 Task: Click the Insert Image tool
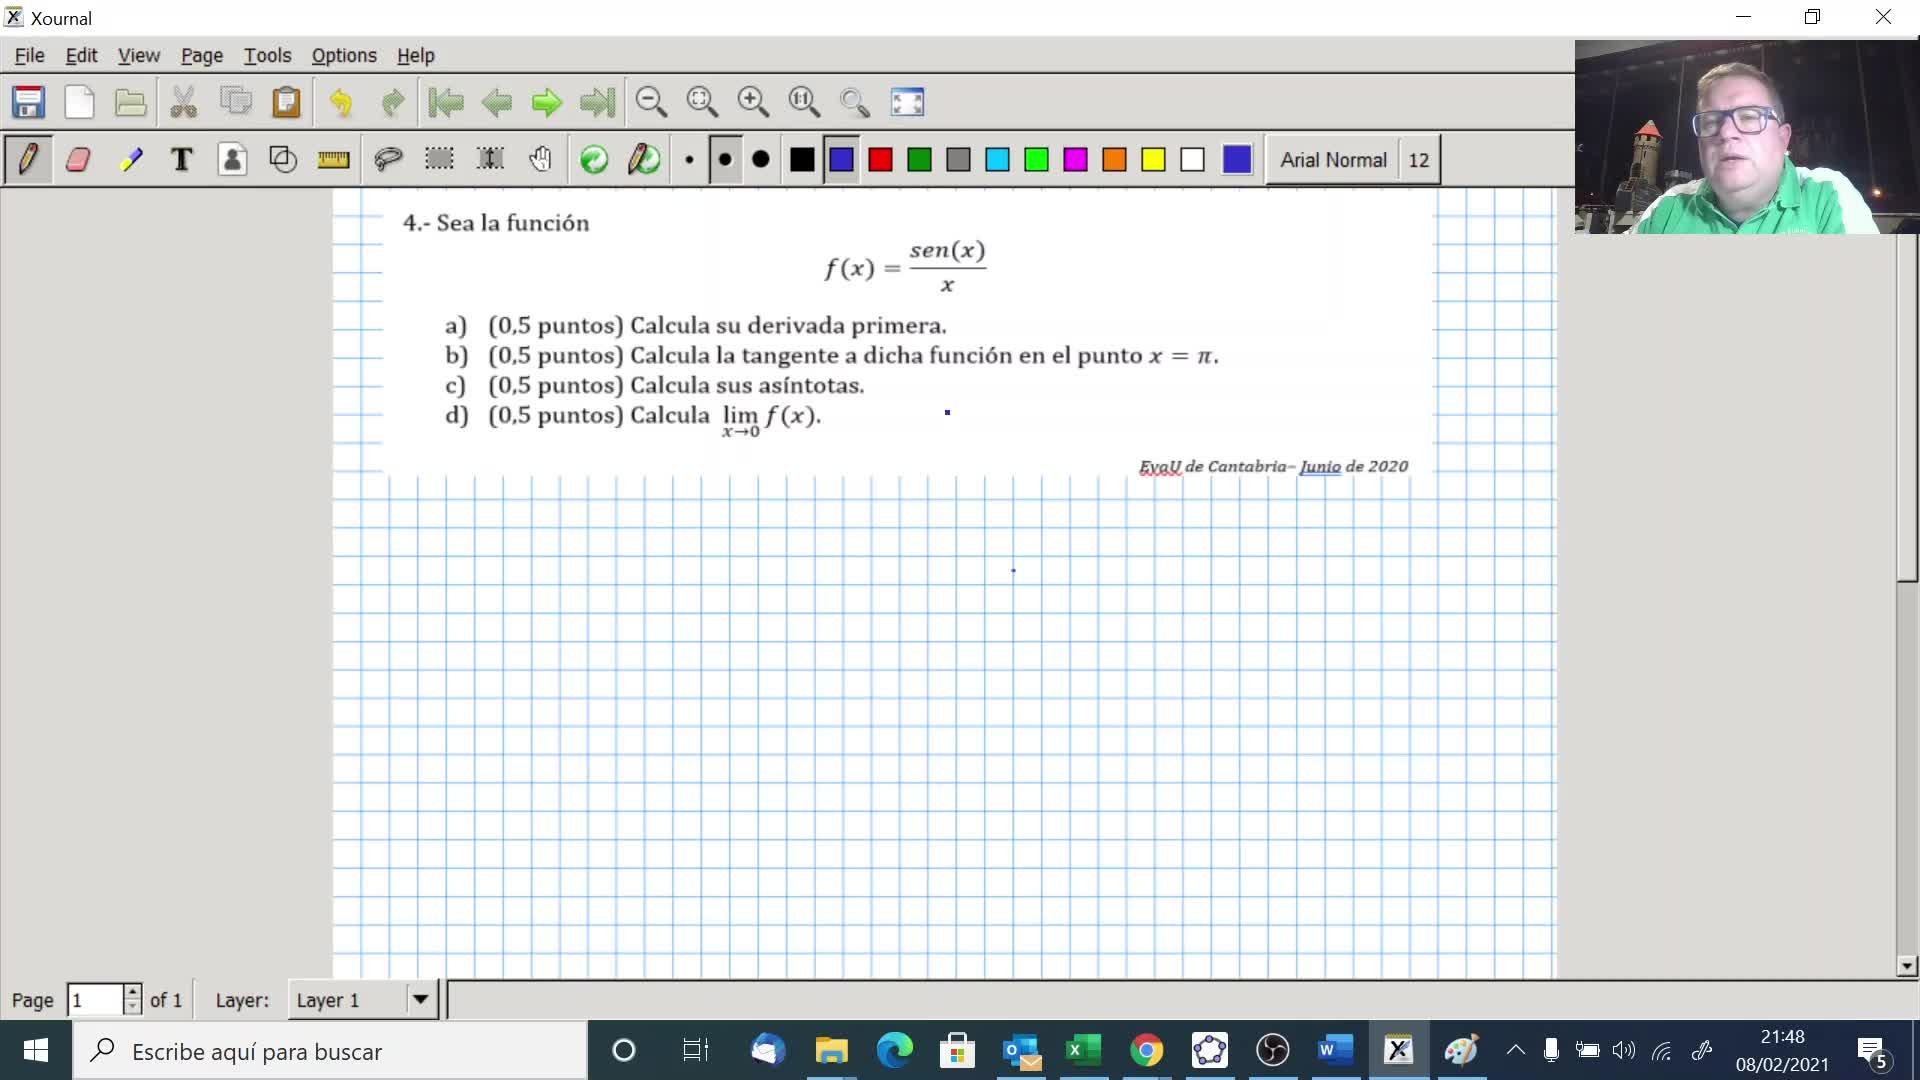pyautogui.click(x=232, y=160)
